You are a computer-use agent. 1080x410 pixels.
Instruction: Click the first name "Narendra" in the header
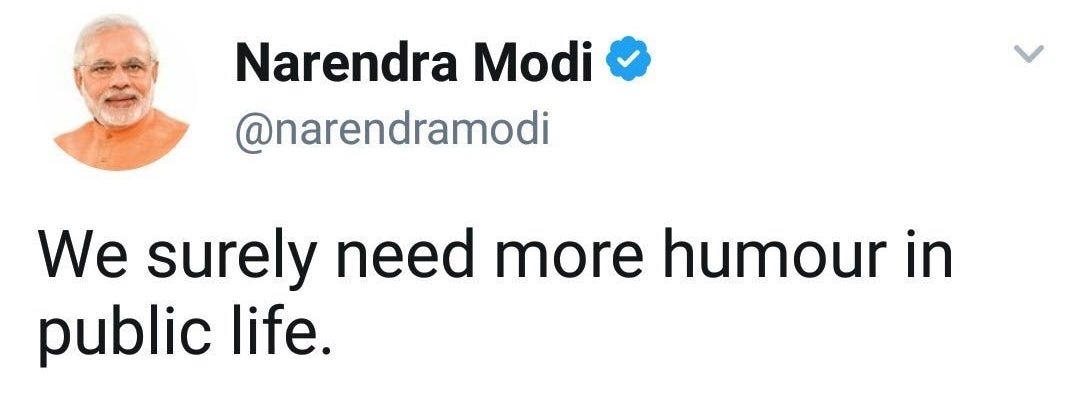tap(346, 62)
